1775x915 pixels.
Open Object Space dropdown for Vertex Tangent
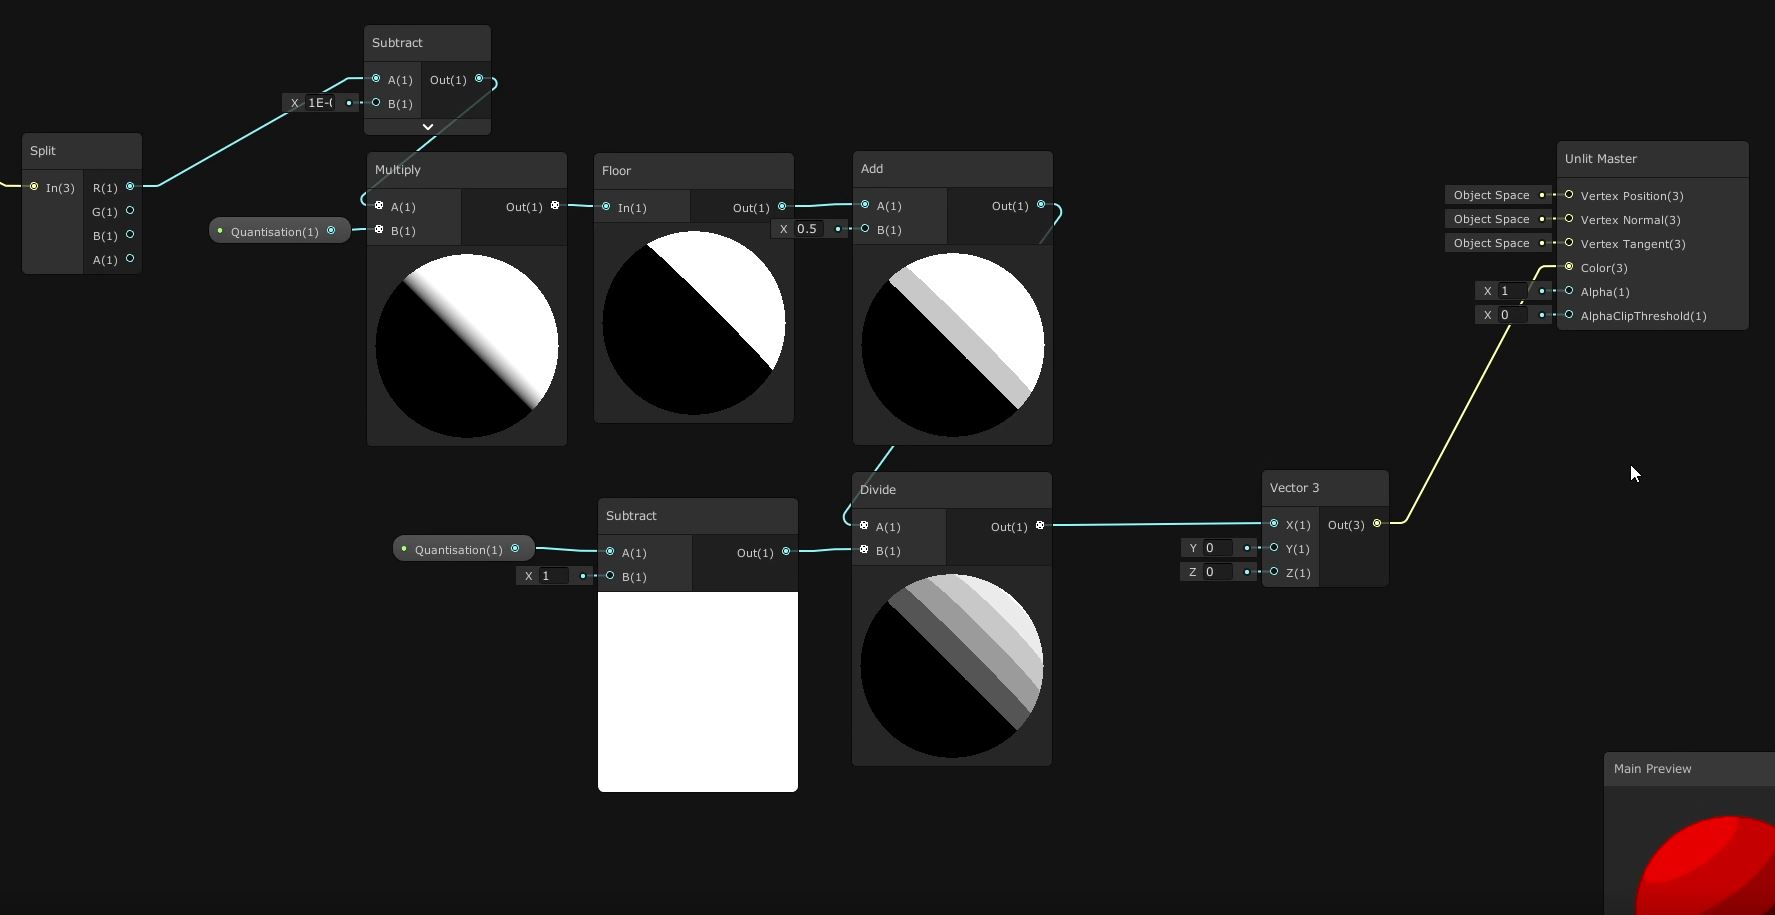pos(1491,243)
